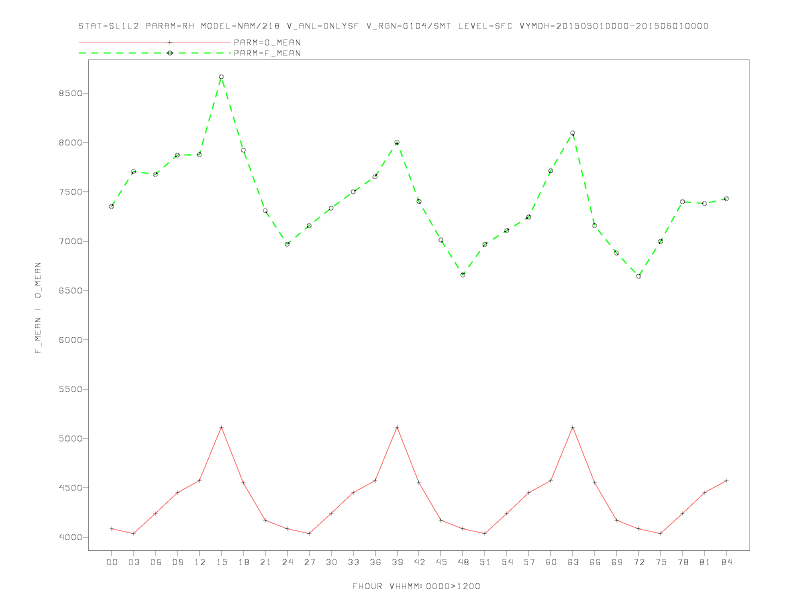
Task: Select the F_MEAN peak marker at hour 63
Action: click(573, 133)
